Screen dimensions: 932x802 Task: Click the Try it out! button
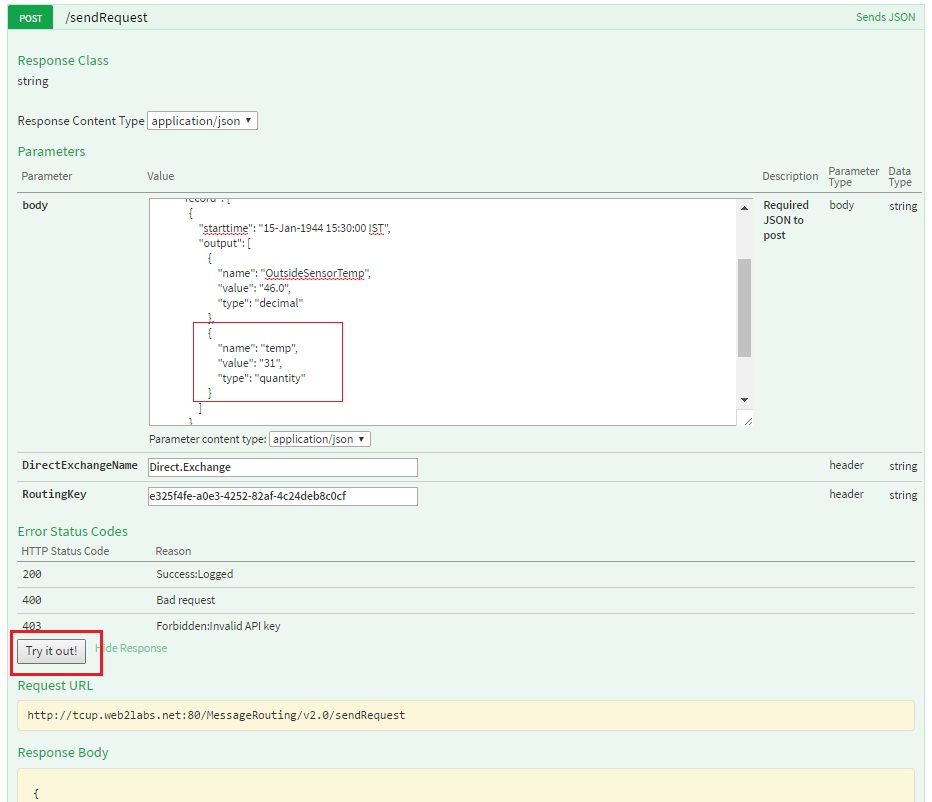(x=51, y=651)
